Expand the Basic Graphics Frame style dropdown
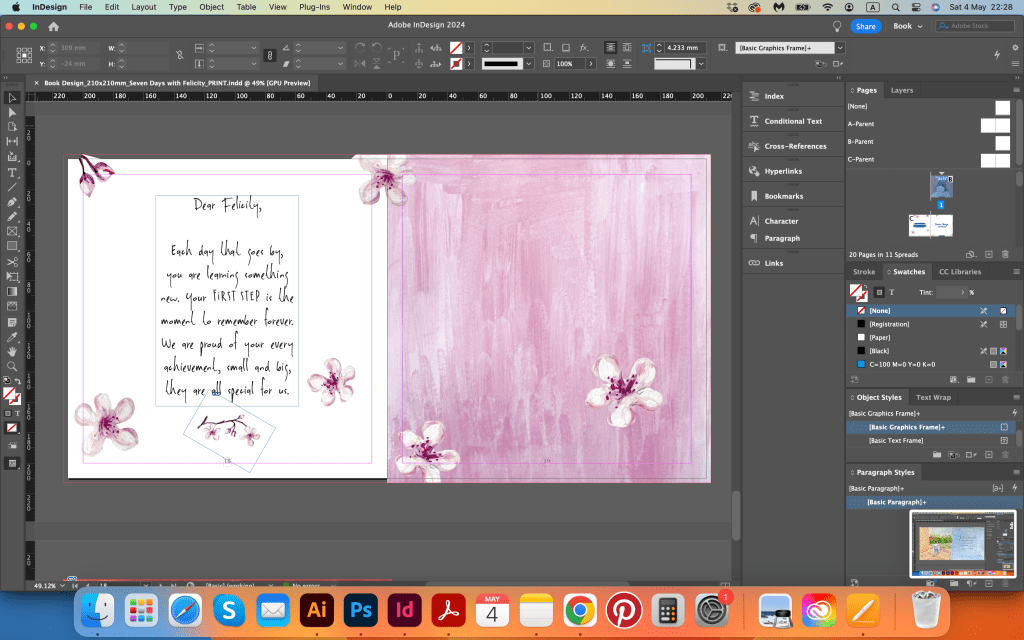The image size is (1024, 640). coord(840,48)
